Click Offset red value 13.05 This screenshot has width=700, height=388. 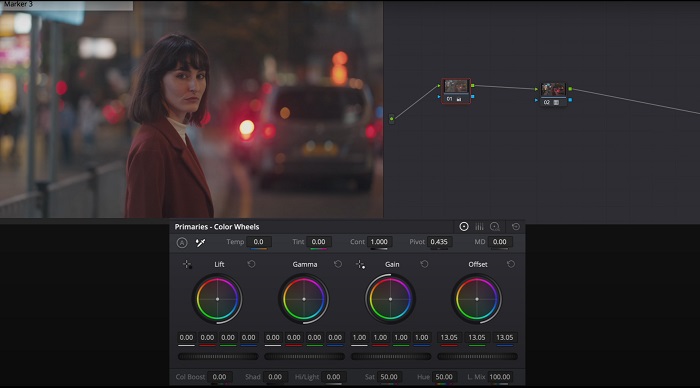[x=449, y=338]
